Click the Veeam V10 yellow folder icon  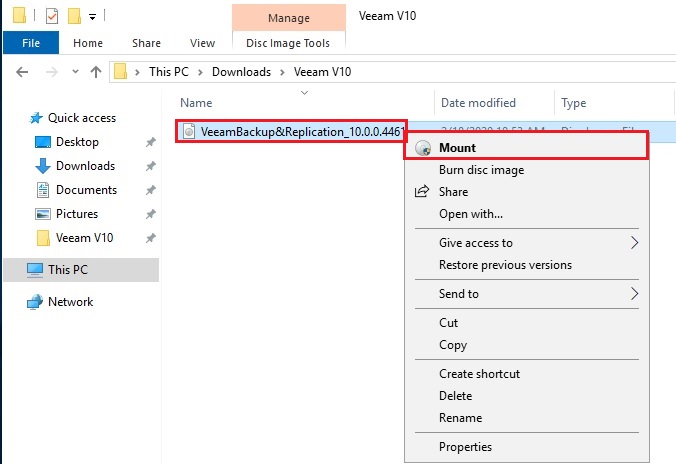pyautogui.click(x=43, y=238)
